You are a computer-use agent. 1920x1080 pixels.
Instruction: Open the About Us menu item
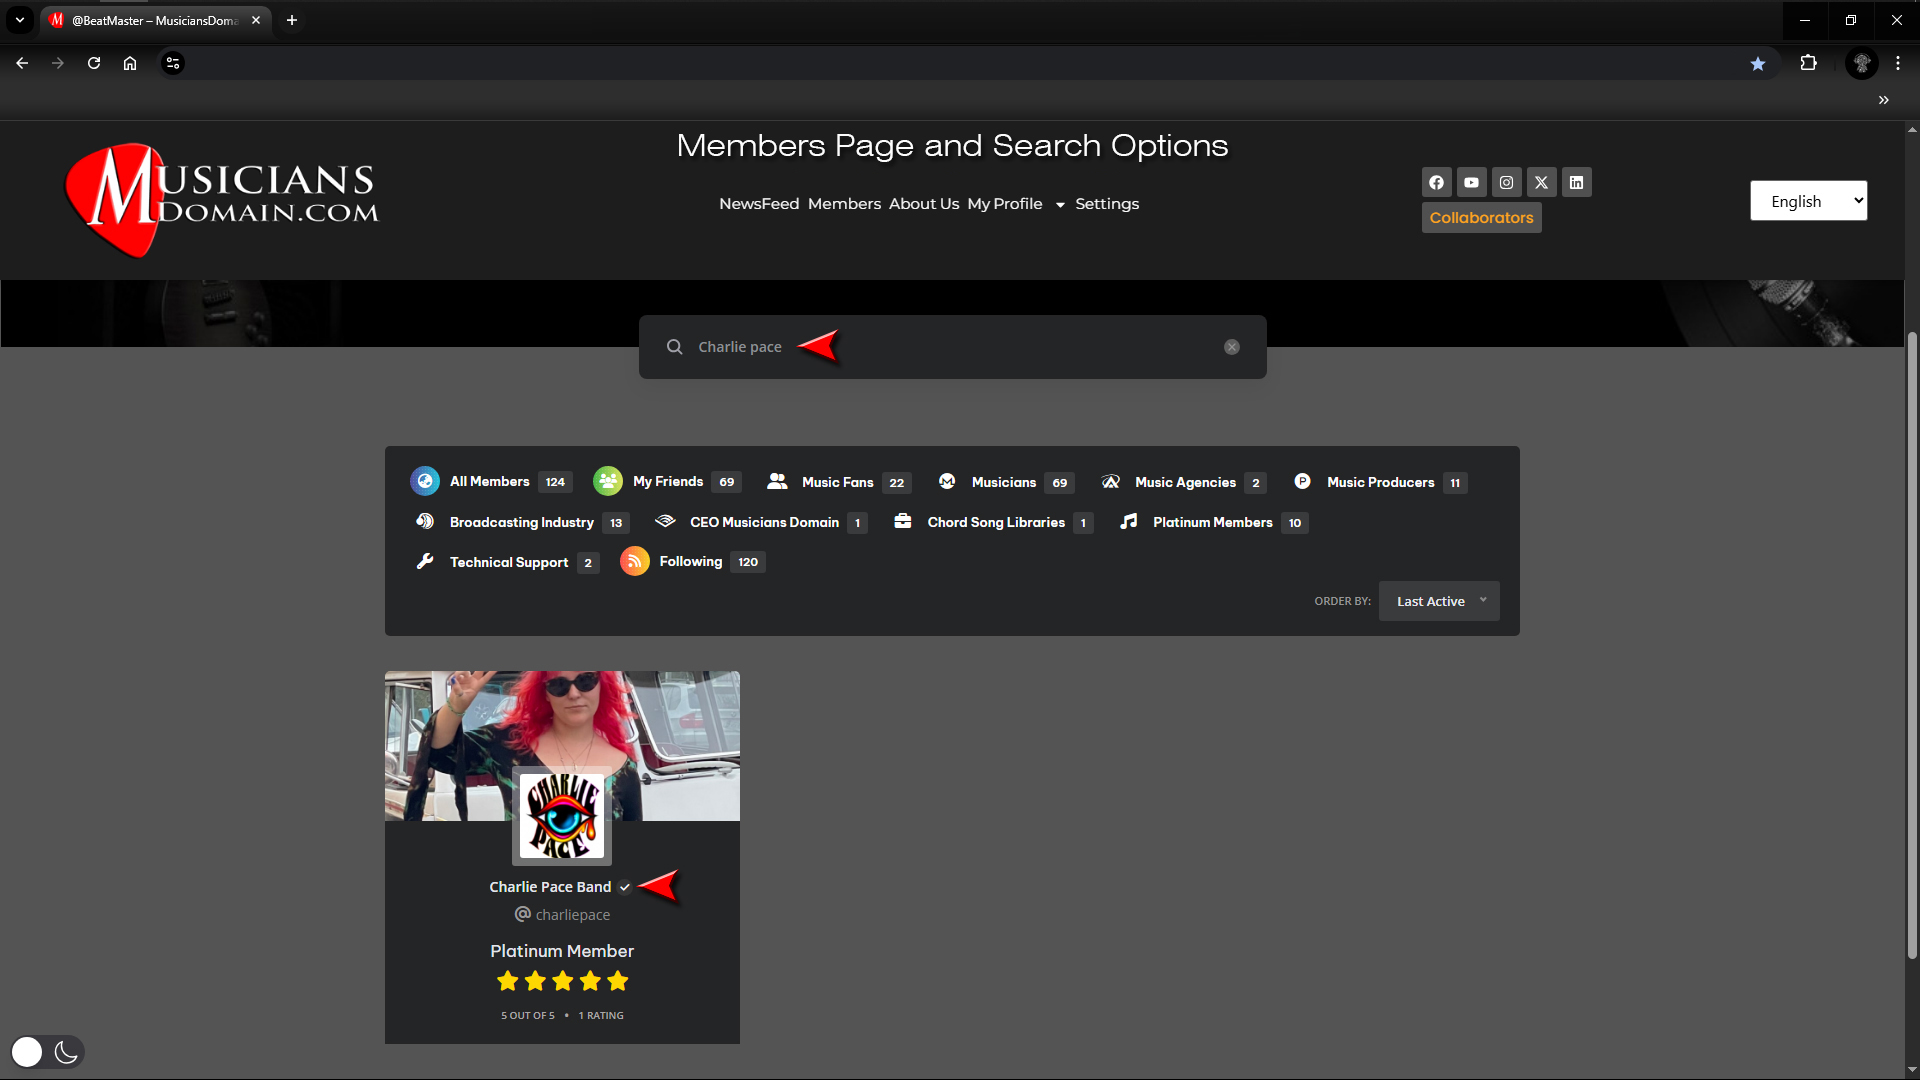click(x=924, y=204)
